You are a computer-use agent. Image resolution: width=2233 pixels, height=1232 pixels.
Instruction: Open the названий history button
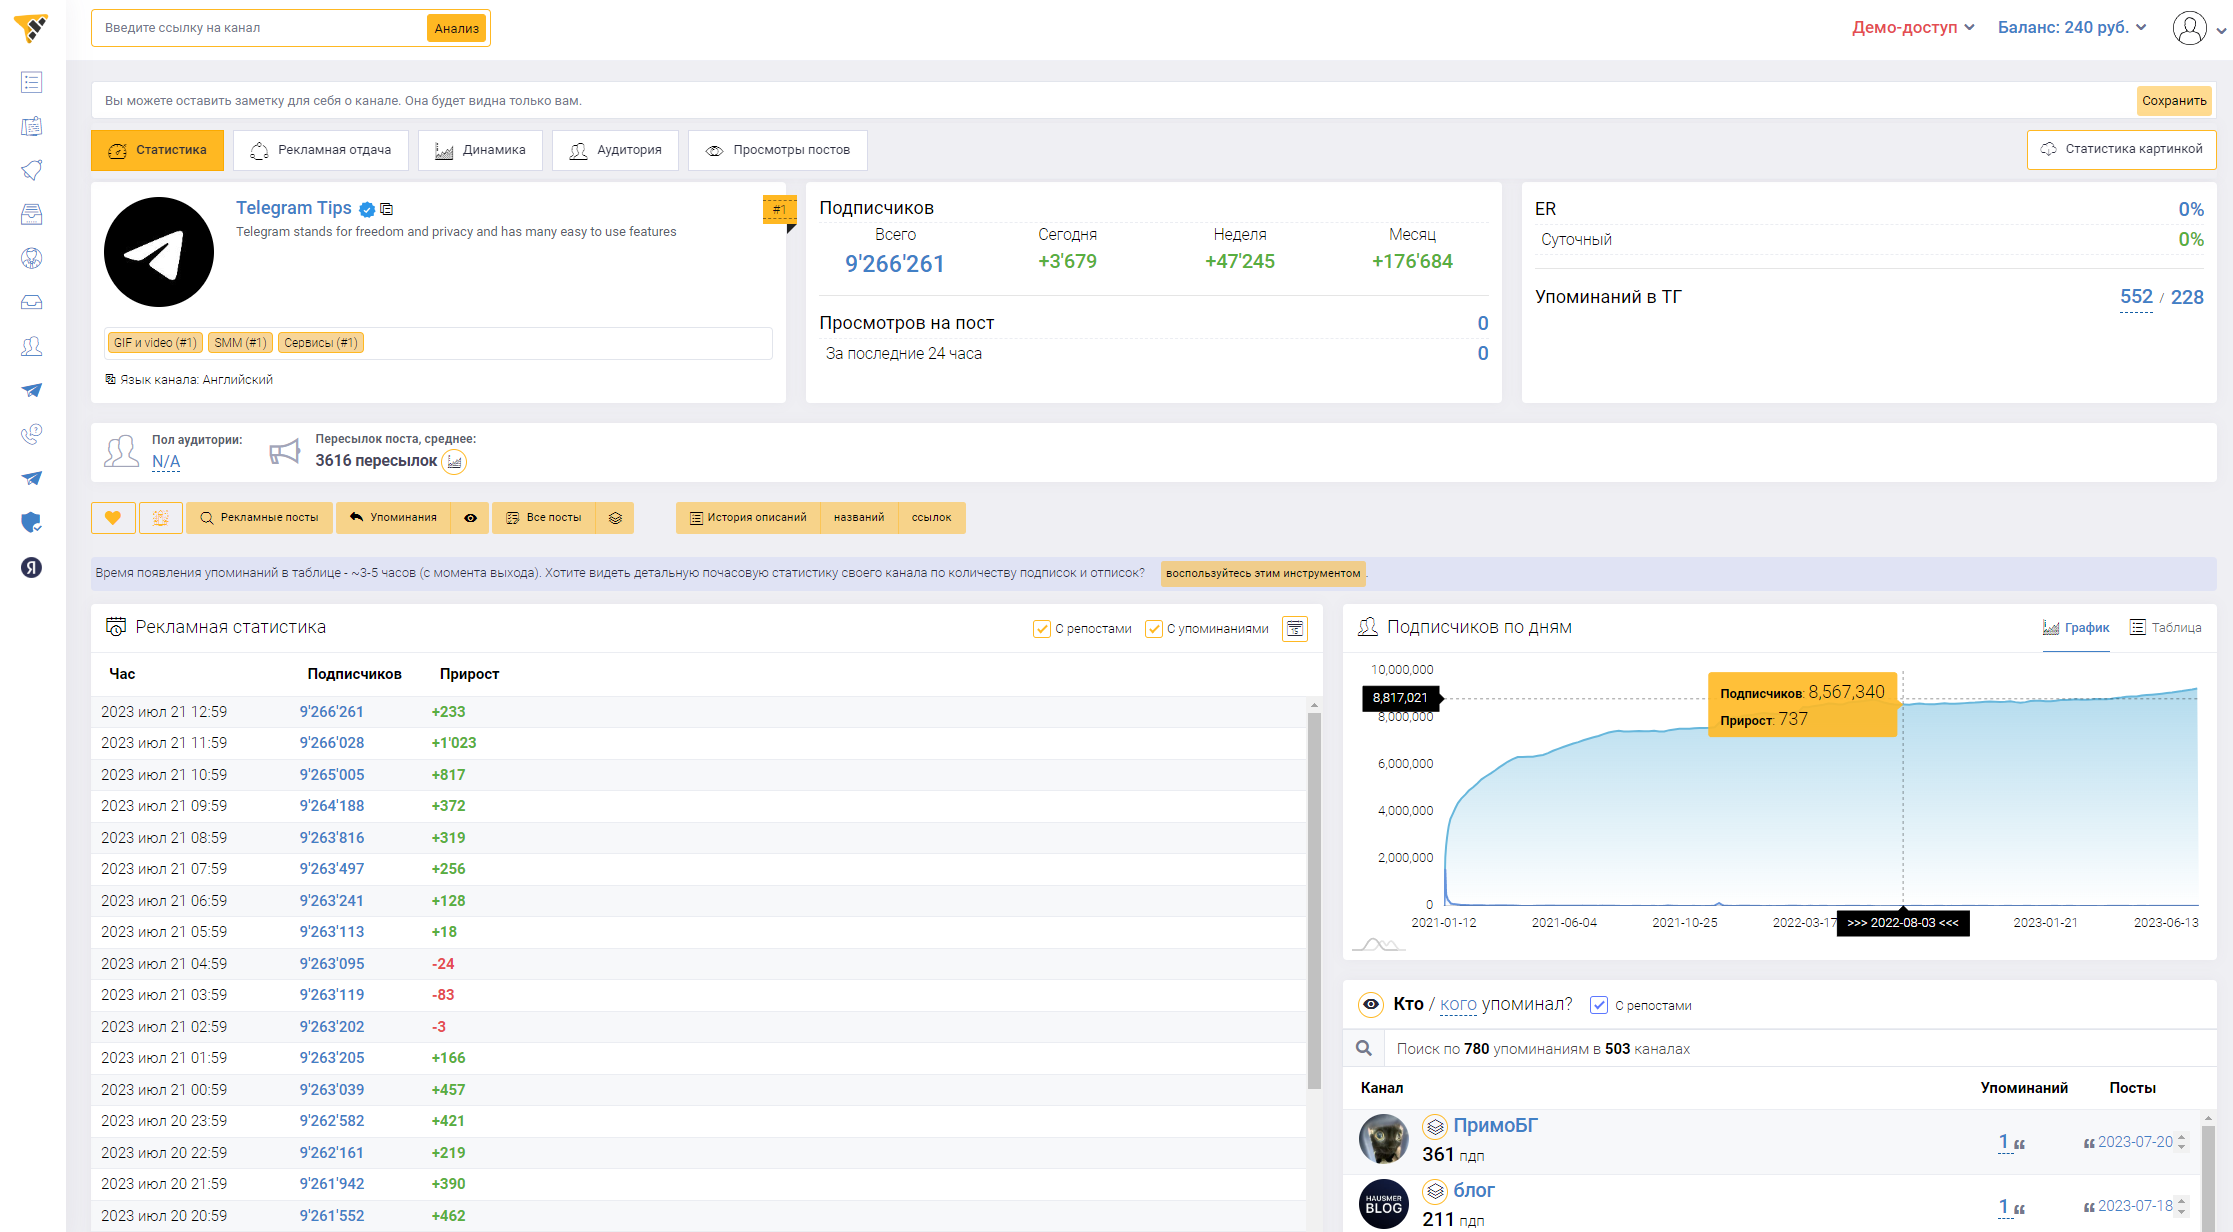pyautogui.click(x=859, y=517)
